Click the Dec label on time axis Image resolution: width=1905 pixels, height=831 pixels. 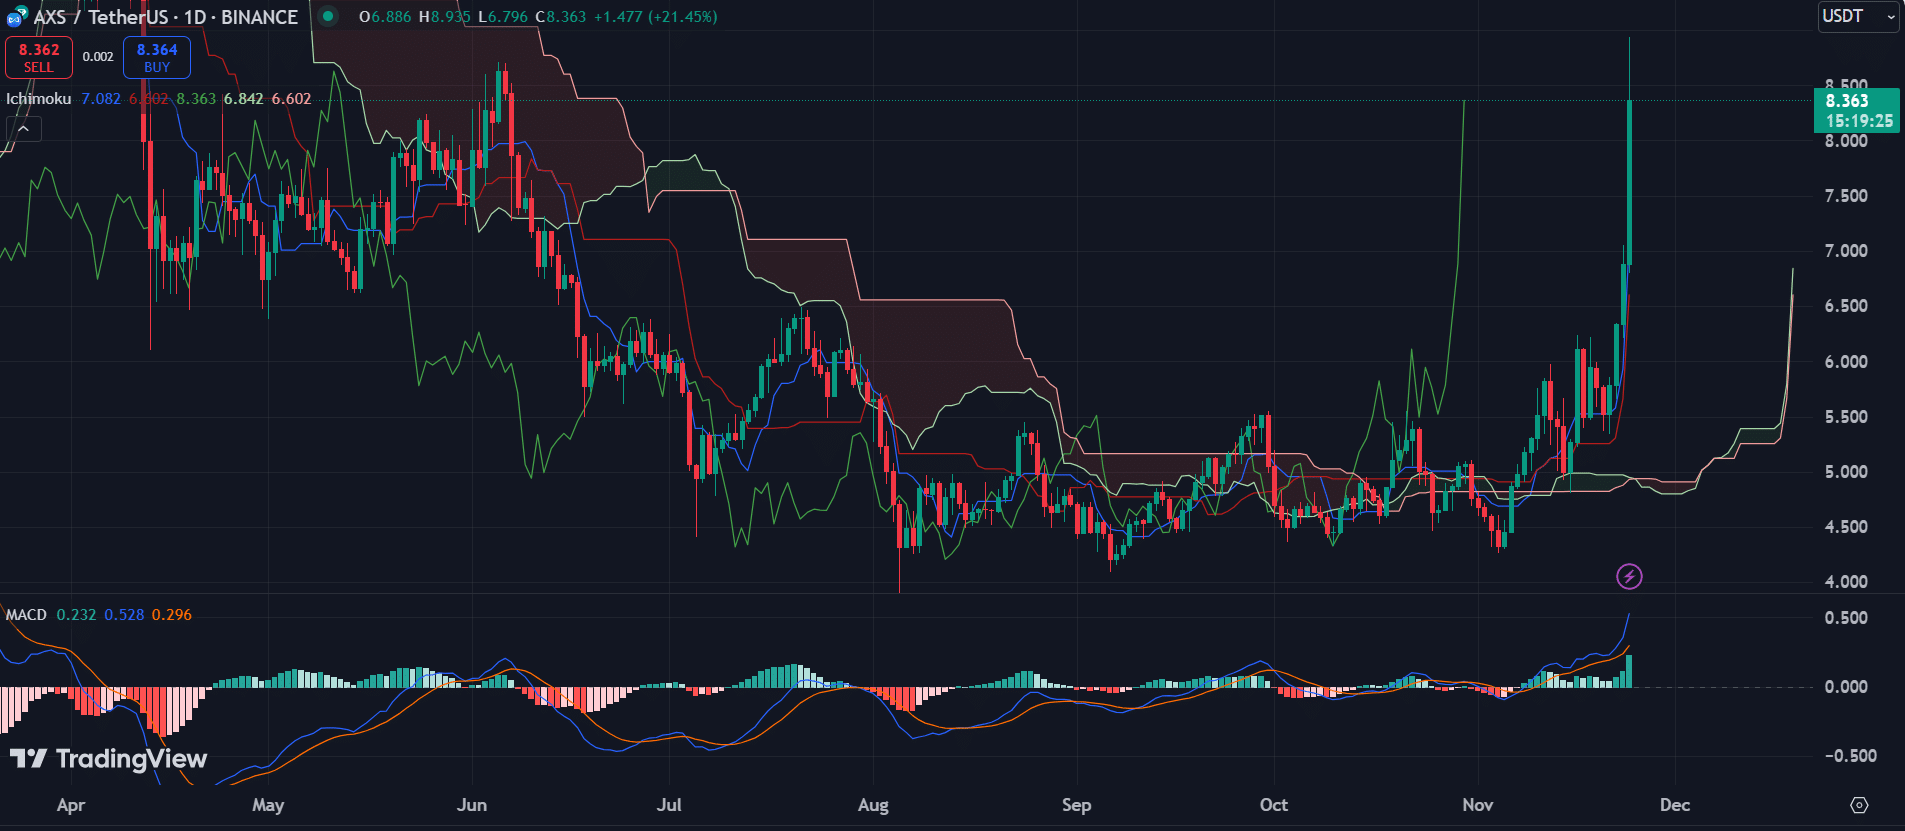tap(1675, 805)
